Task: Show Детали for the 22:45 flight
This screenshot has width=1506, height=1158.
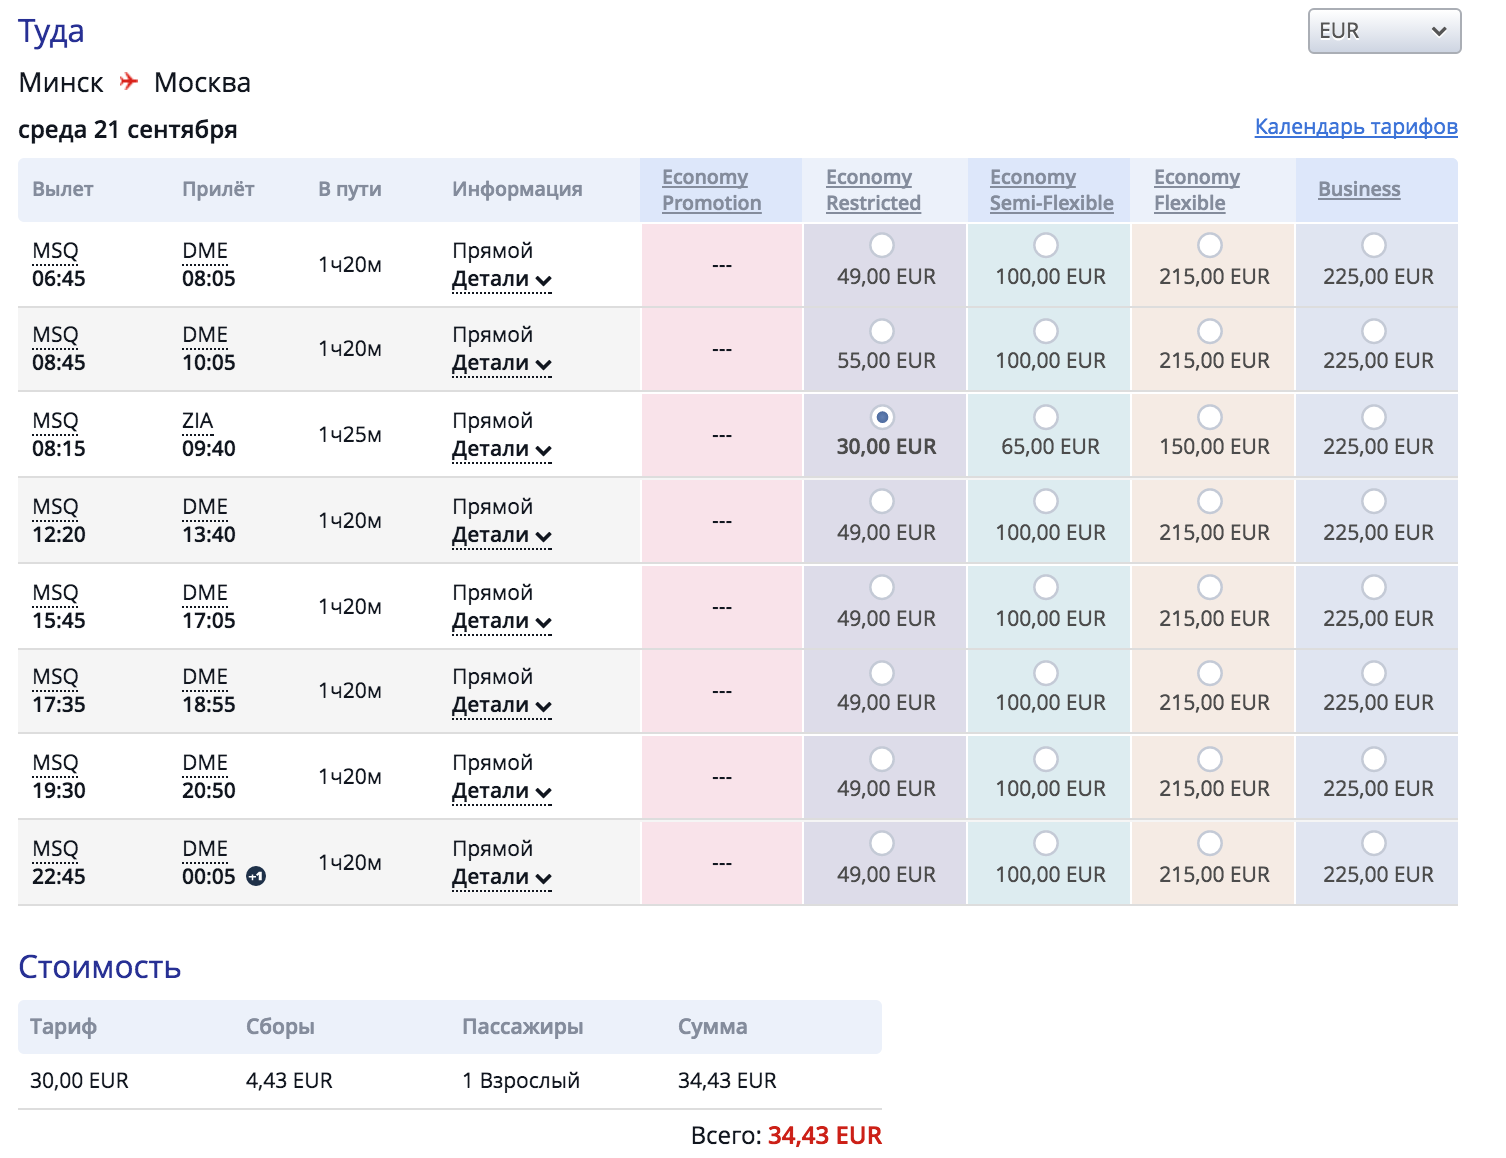Action: pos(501,877)
